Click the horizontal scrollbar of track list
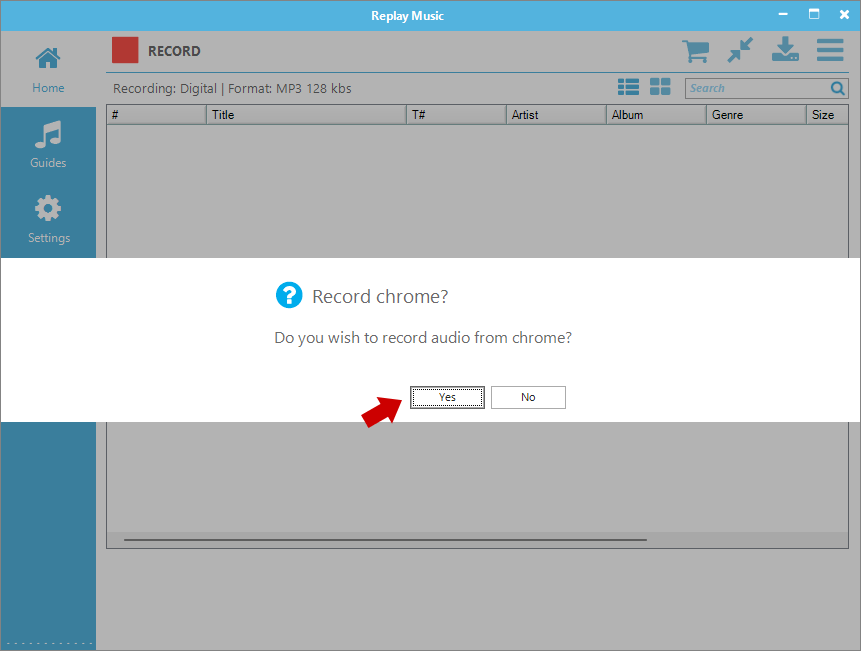 tap(385, 540)
